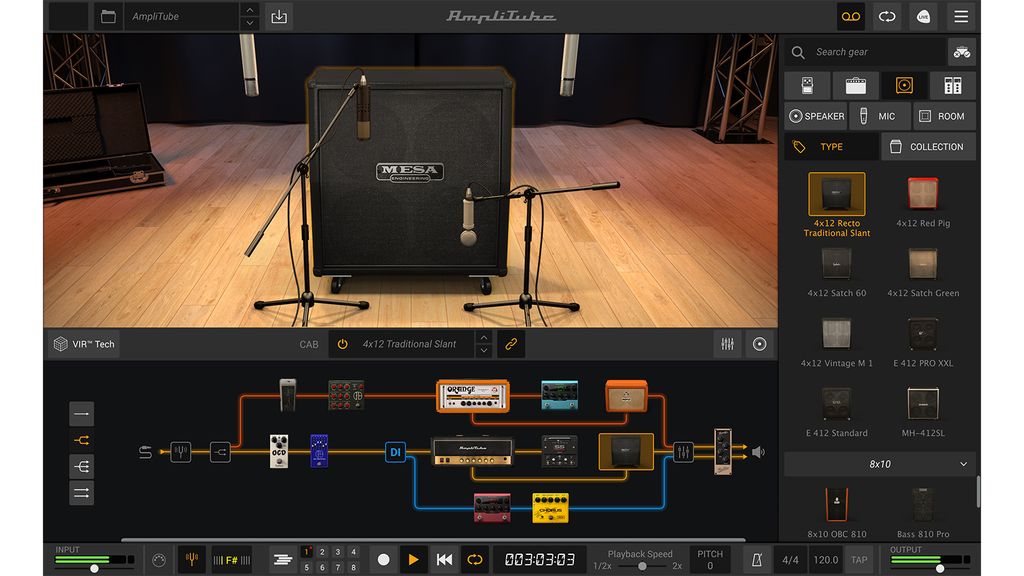Open the MIC settings button

880,116
